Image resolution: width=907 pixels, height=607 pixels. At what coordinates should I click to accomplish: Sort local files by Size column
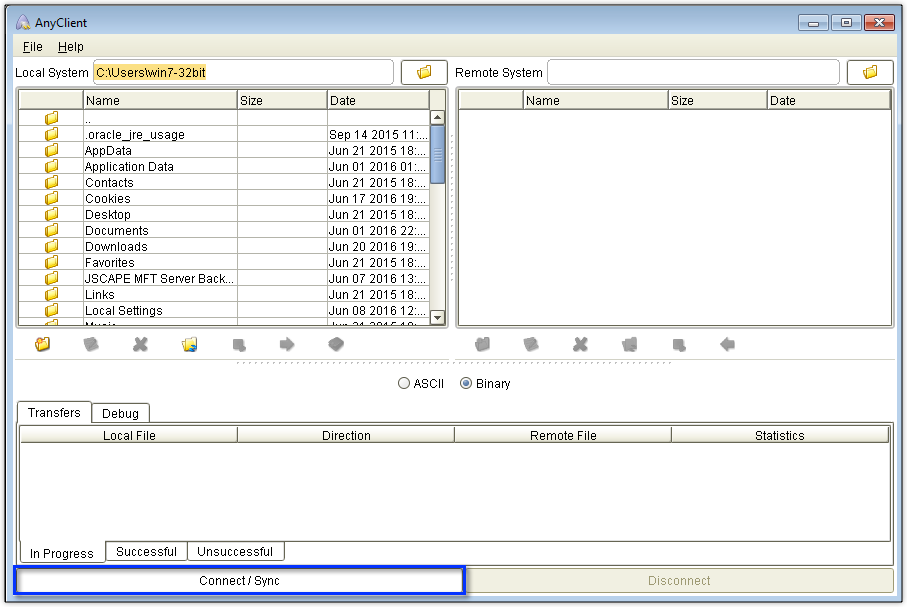coord(282,100)
